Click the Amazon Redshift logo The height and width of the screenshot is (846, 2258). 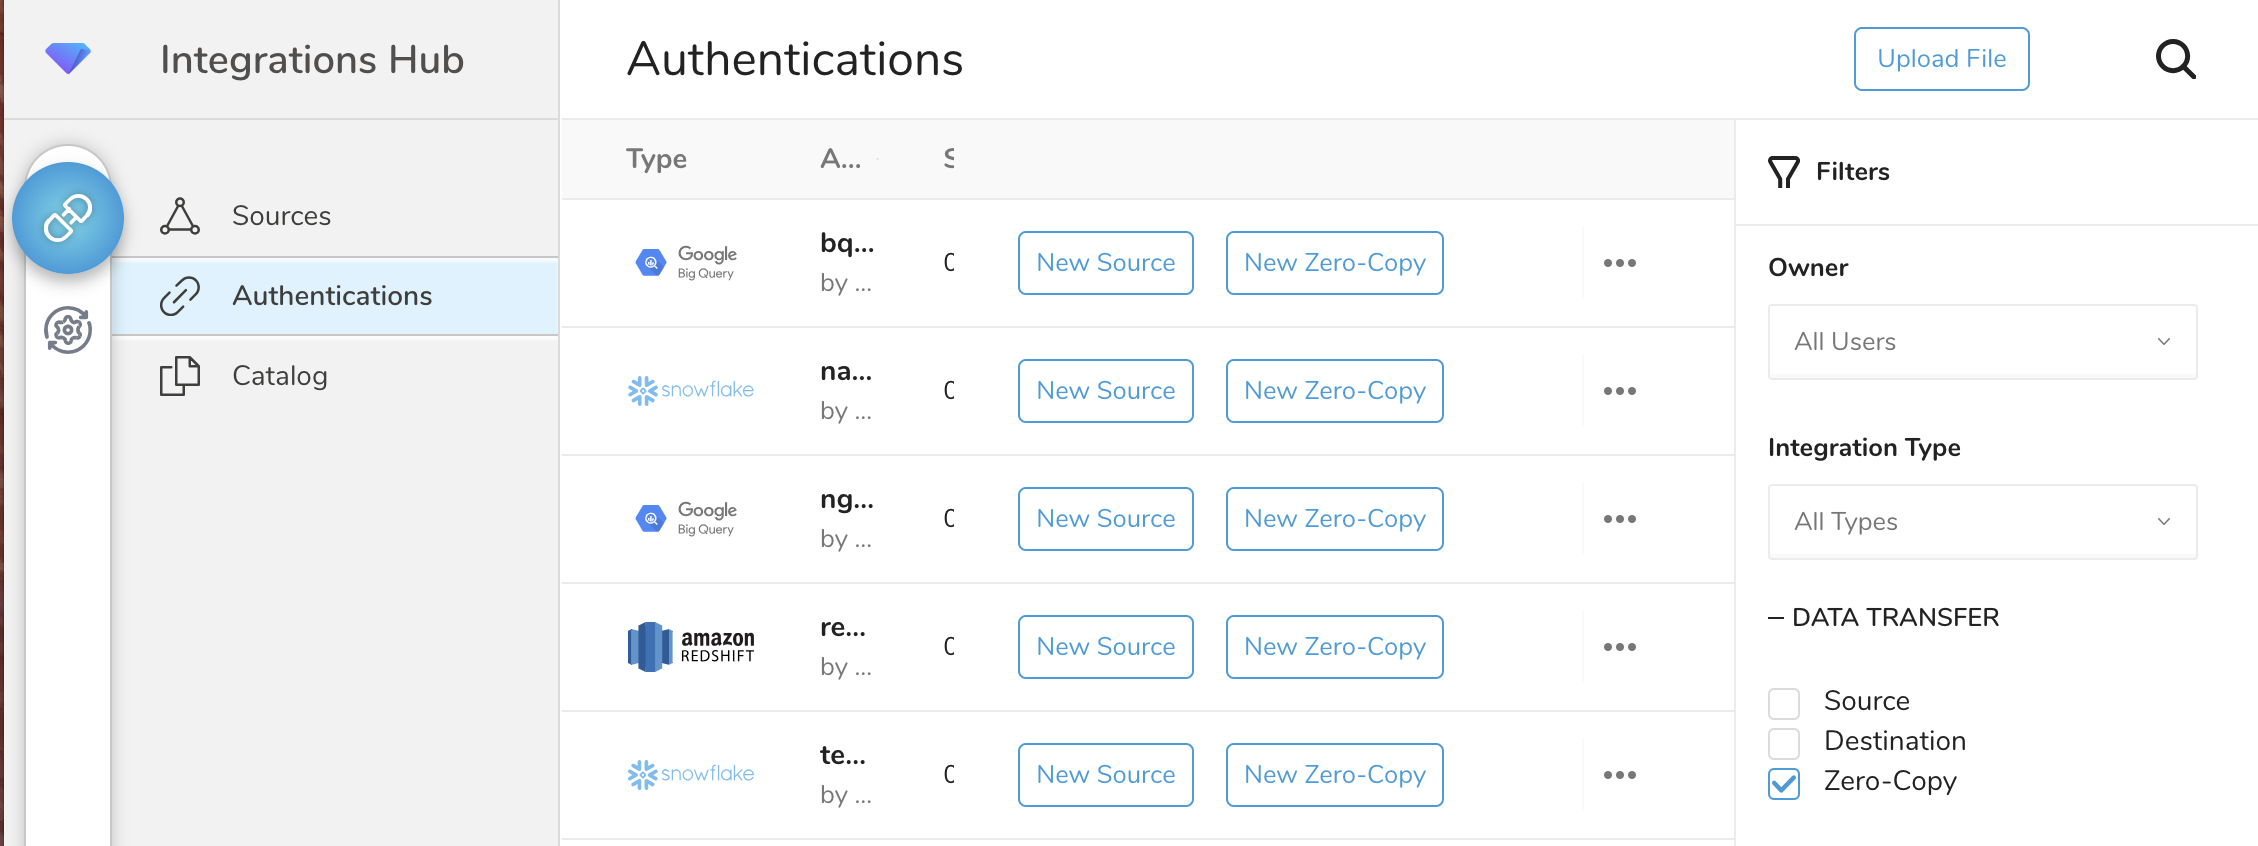click(690, 647)
